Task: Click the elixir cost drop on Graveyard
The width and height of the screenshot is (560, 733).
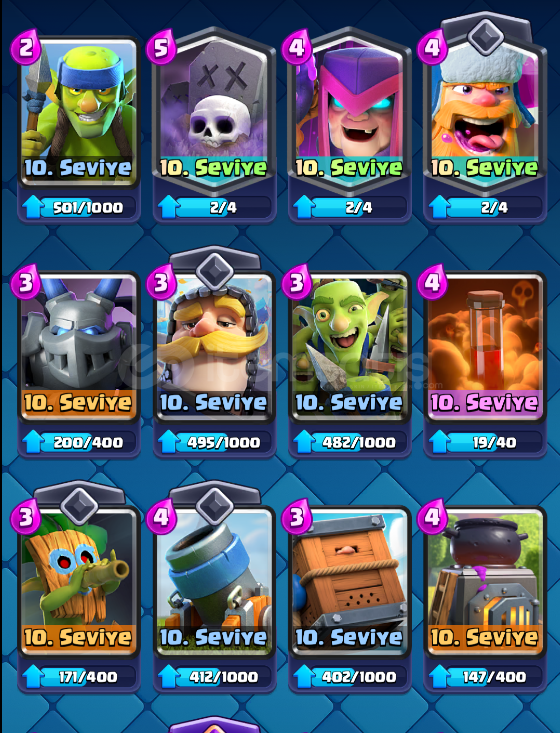Action: coord(161,47)
